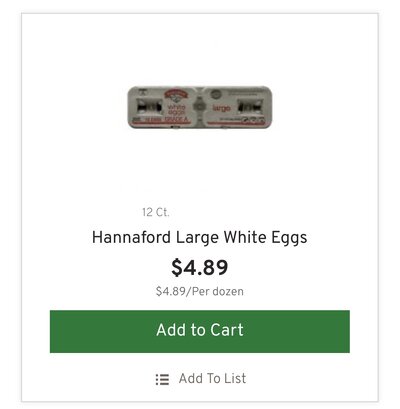Click the Add To List bullet-list icon
Image resolution: width=400 pixels, height=409 pixels.
pos(162,379)
